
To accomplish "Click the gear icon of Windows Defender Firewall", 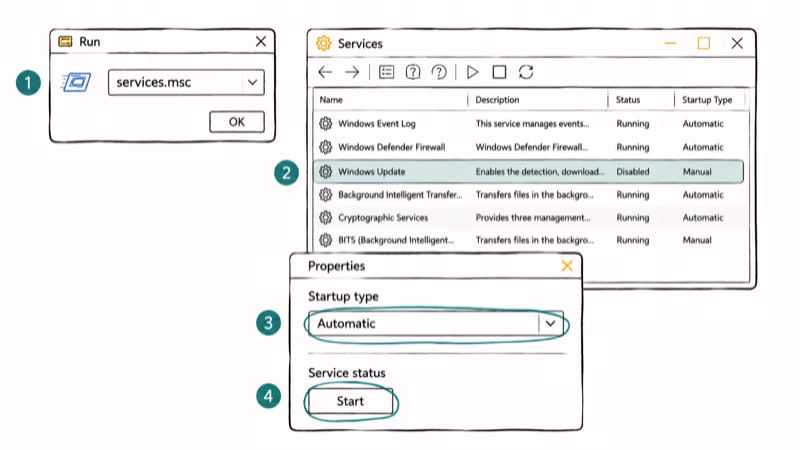I will [326, 147].
